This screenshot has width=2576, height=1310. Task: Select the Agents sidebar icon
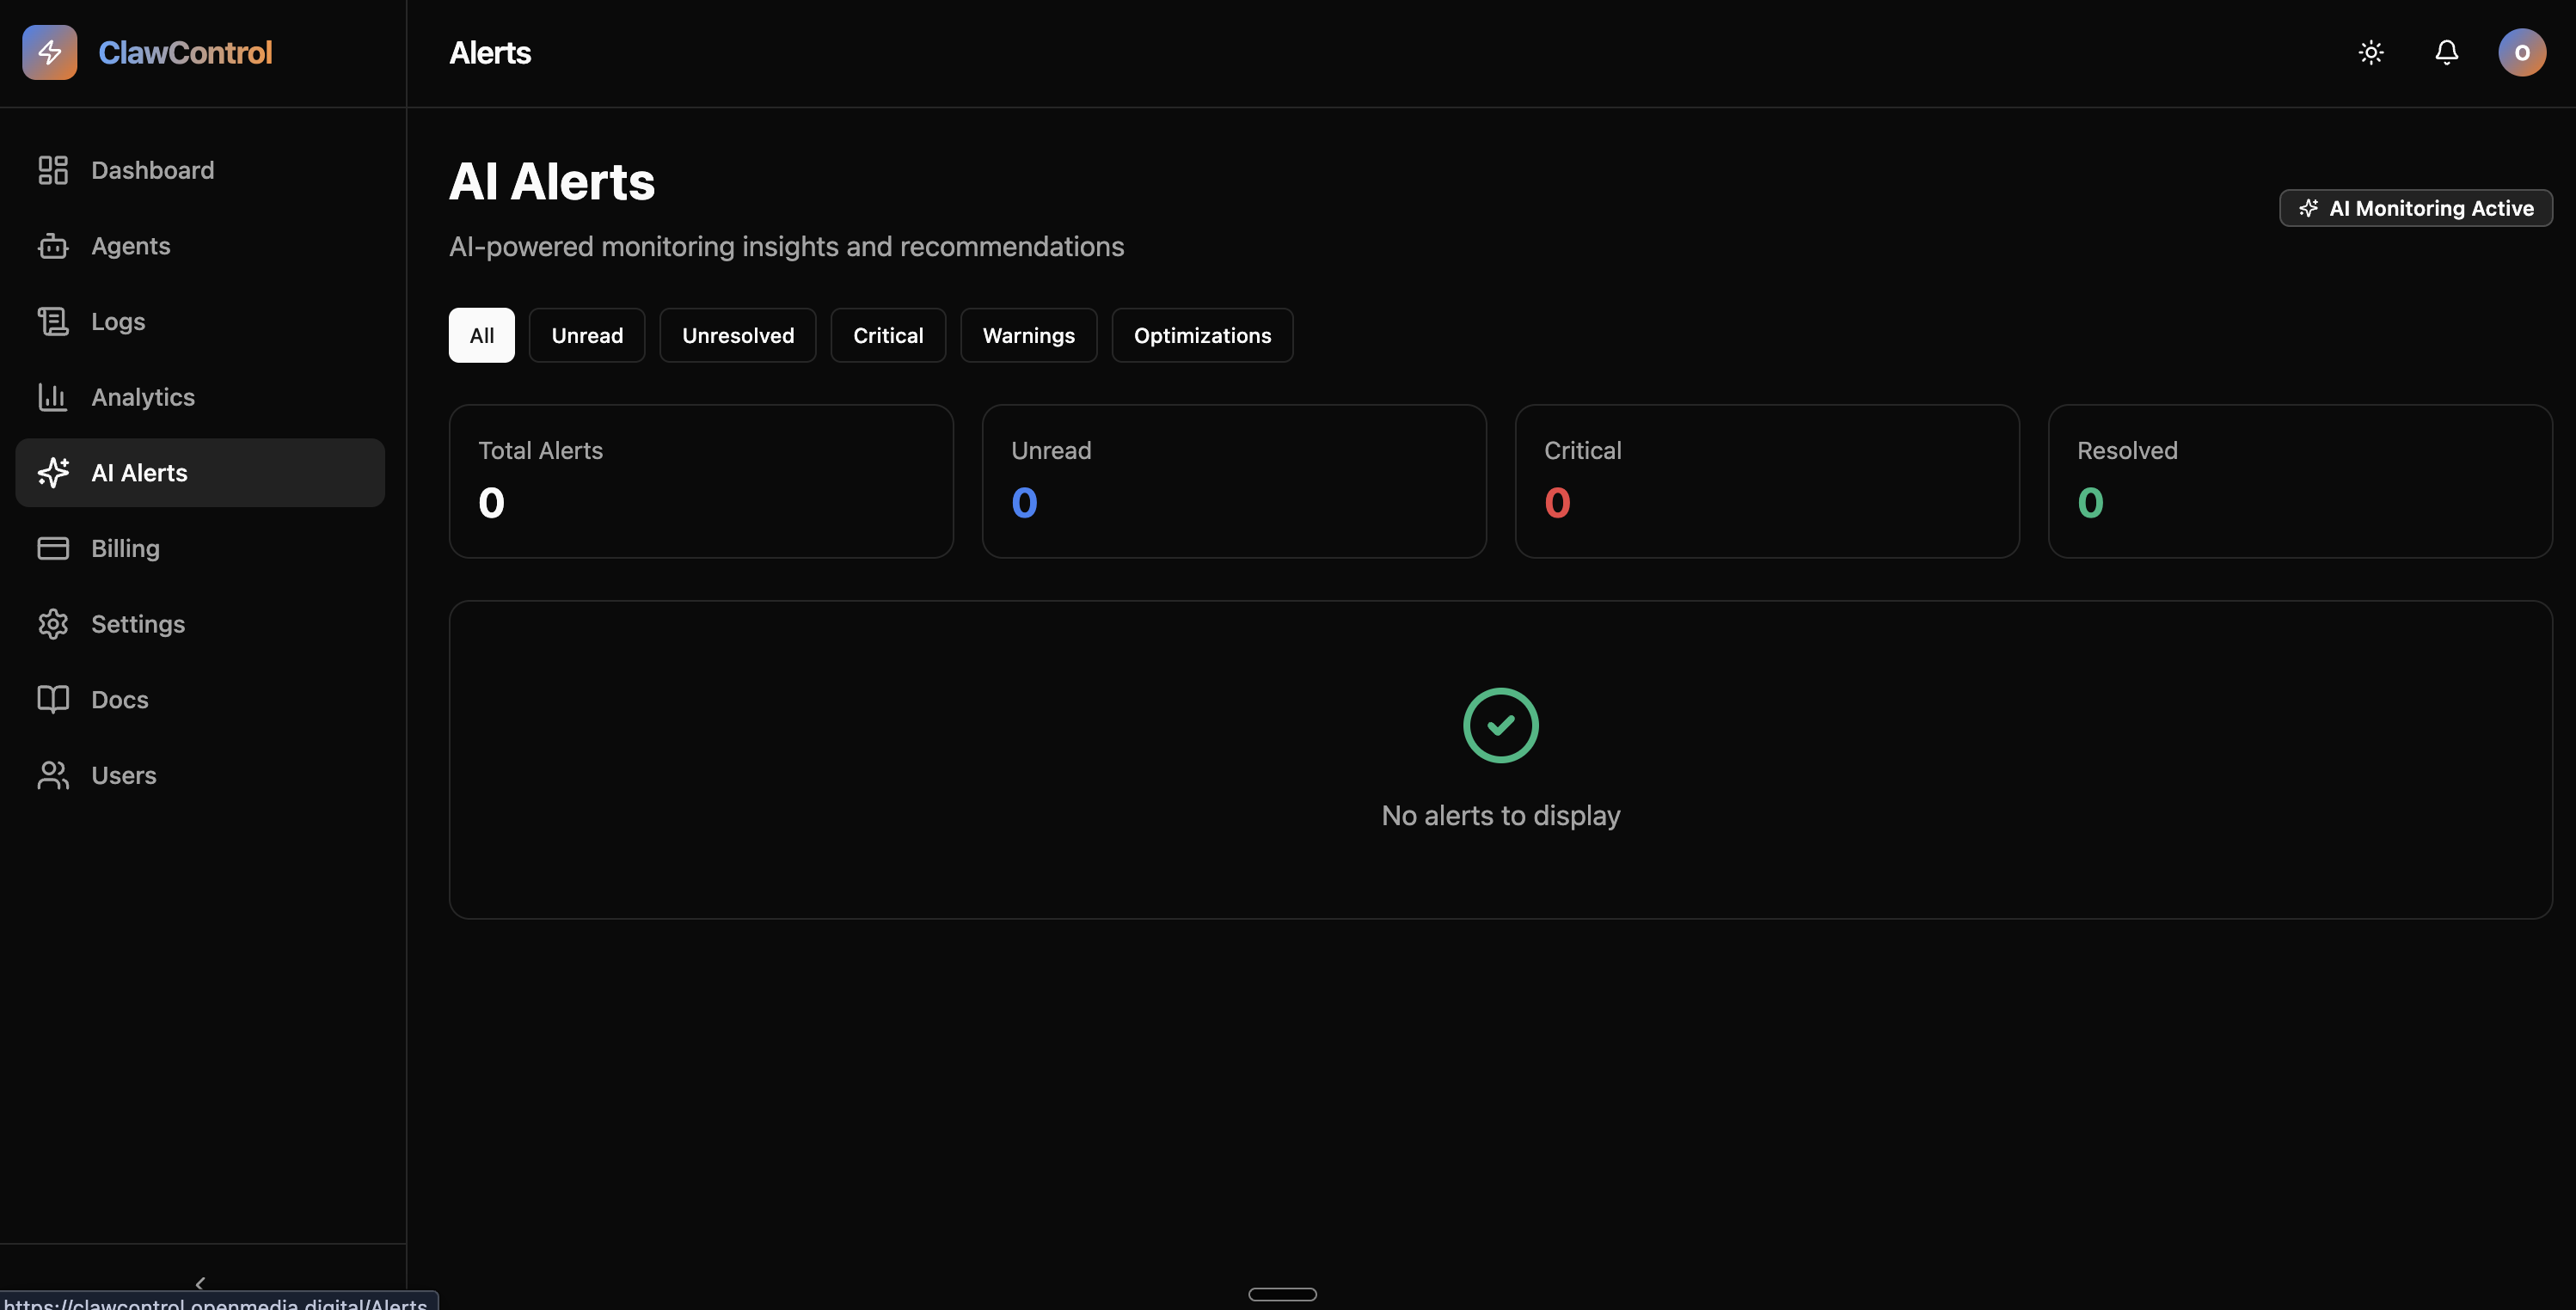pyautogui.click(x=52, y=246)
